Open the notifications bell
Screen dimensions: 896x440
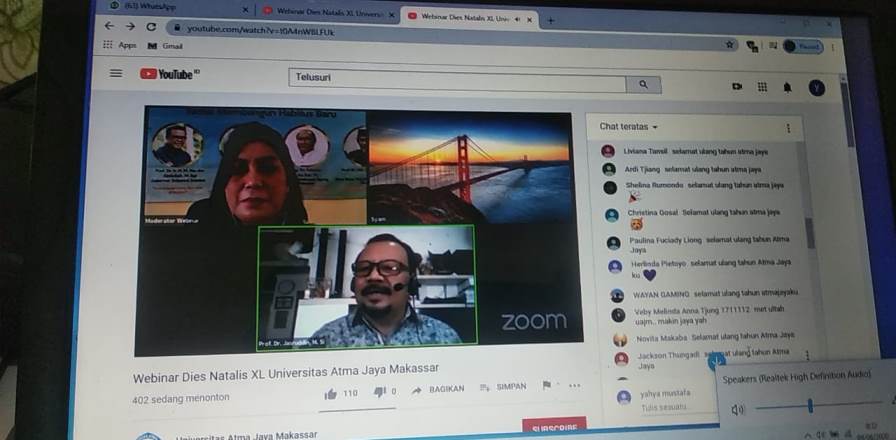[788, 88]
